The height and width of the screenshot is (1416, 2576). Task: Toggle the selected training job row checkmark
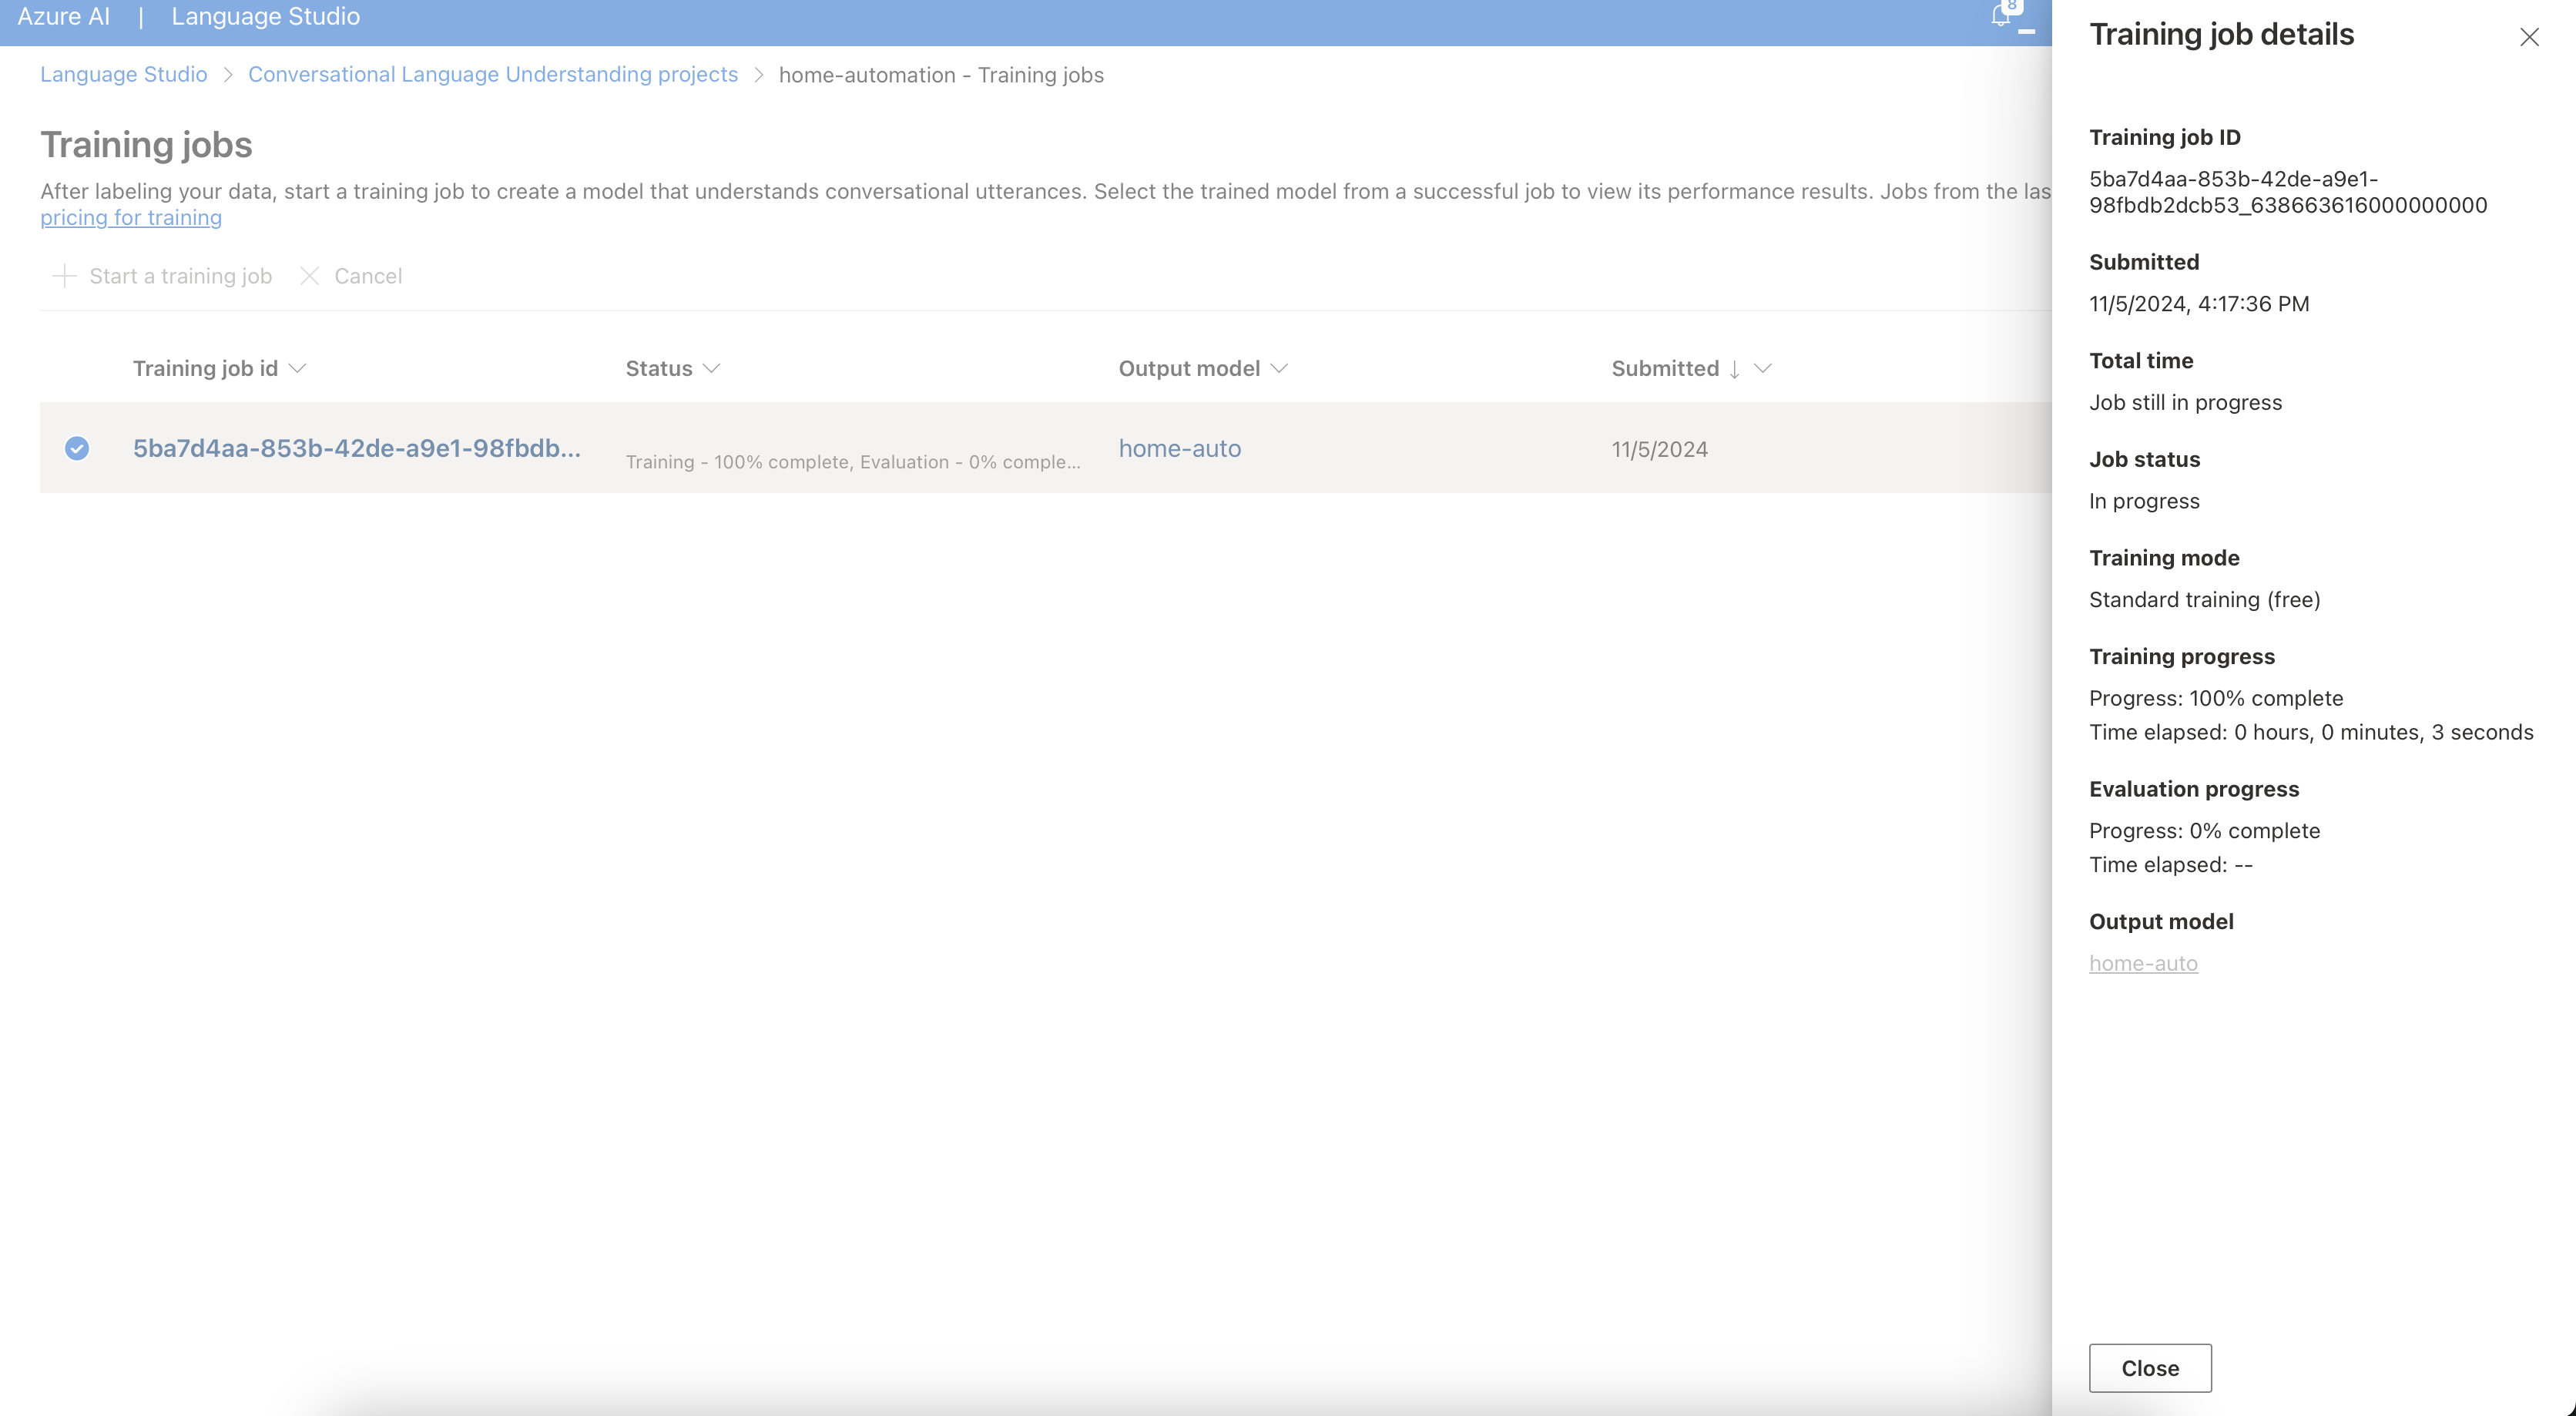[x=77, y=448]
